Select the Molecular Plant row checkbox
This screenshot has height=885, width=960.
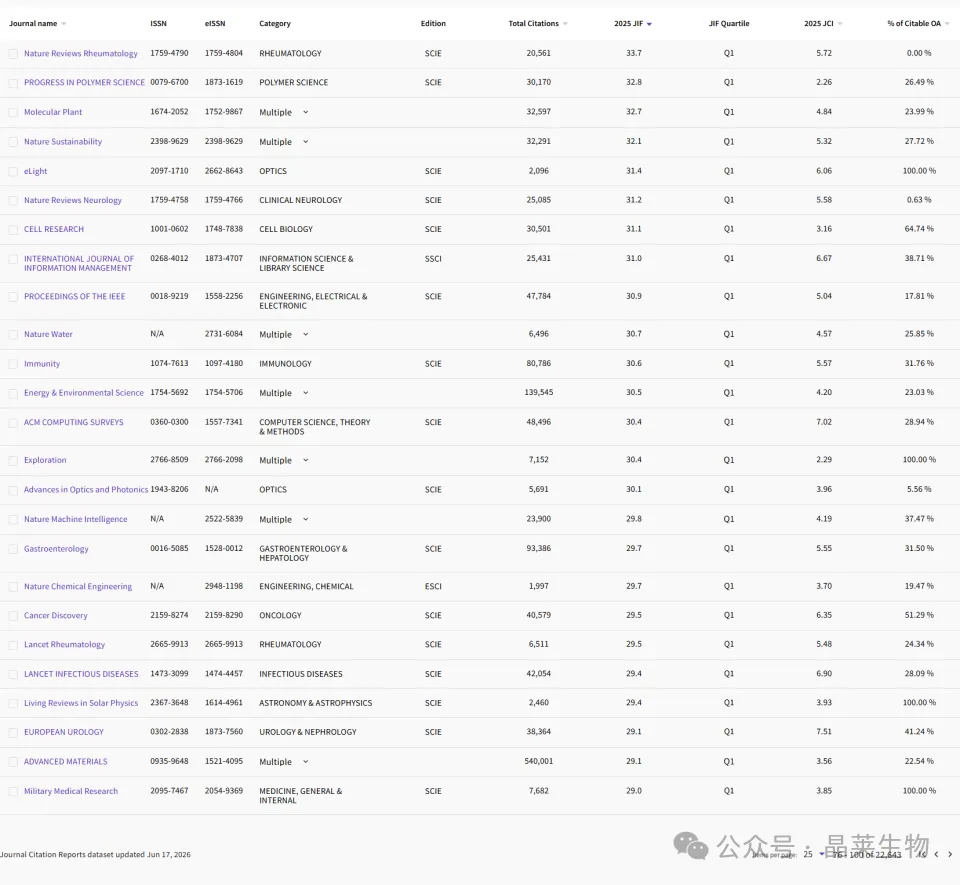(13, 113)
